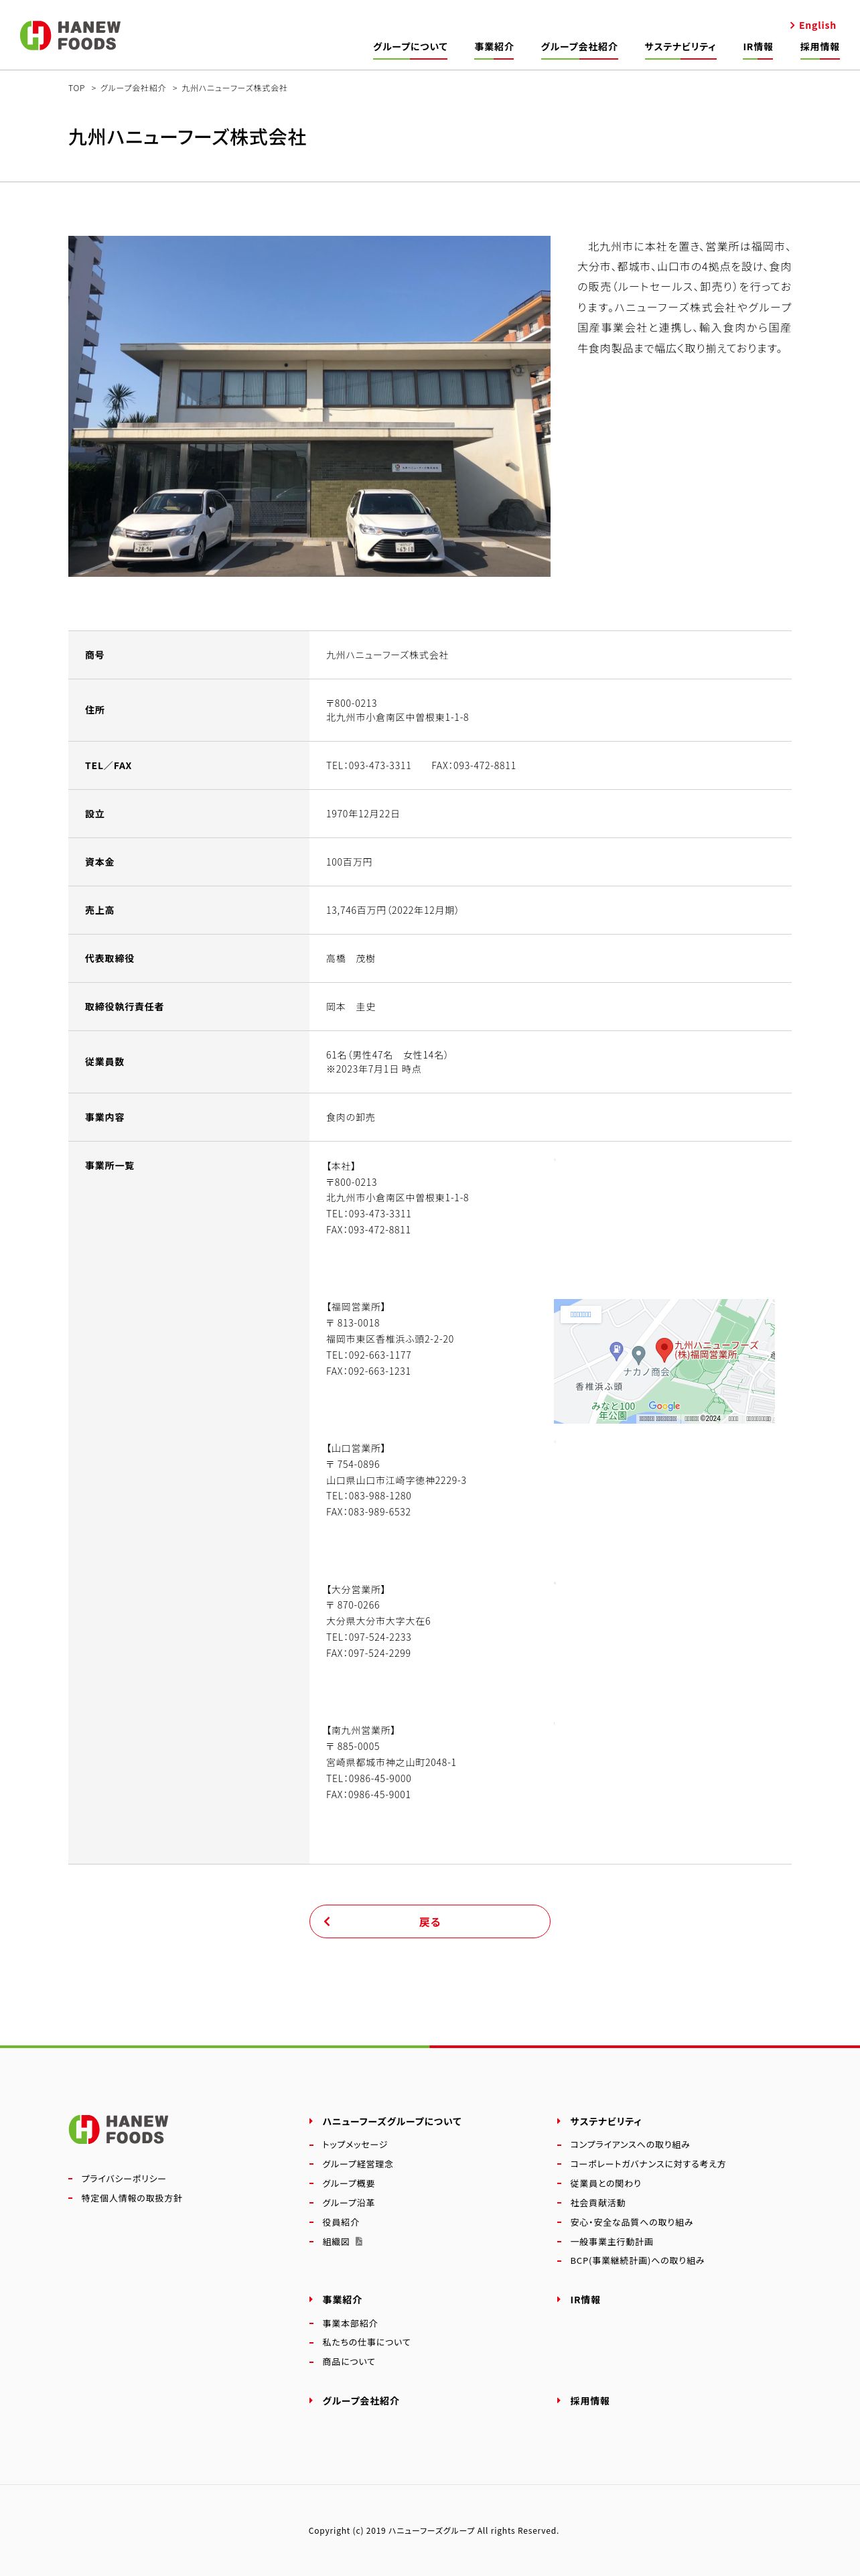The height and width of the screenshot is (2576, 860).
Task: Open BCP(事業継続計画)への取り組み link
Action: (x=637, y=2261)
